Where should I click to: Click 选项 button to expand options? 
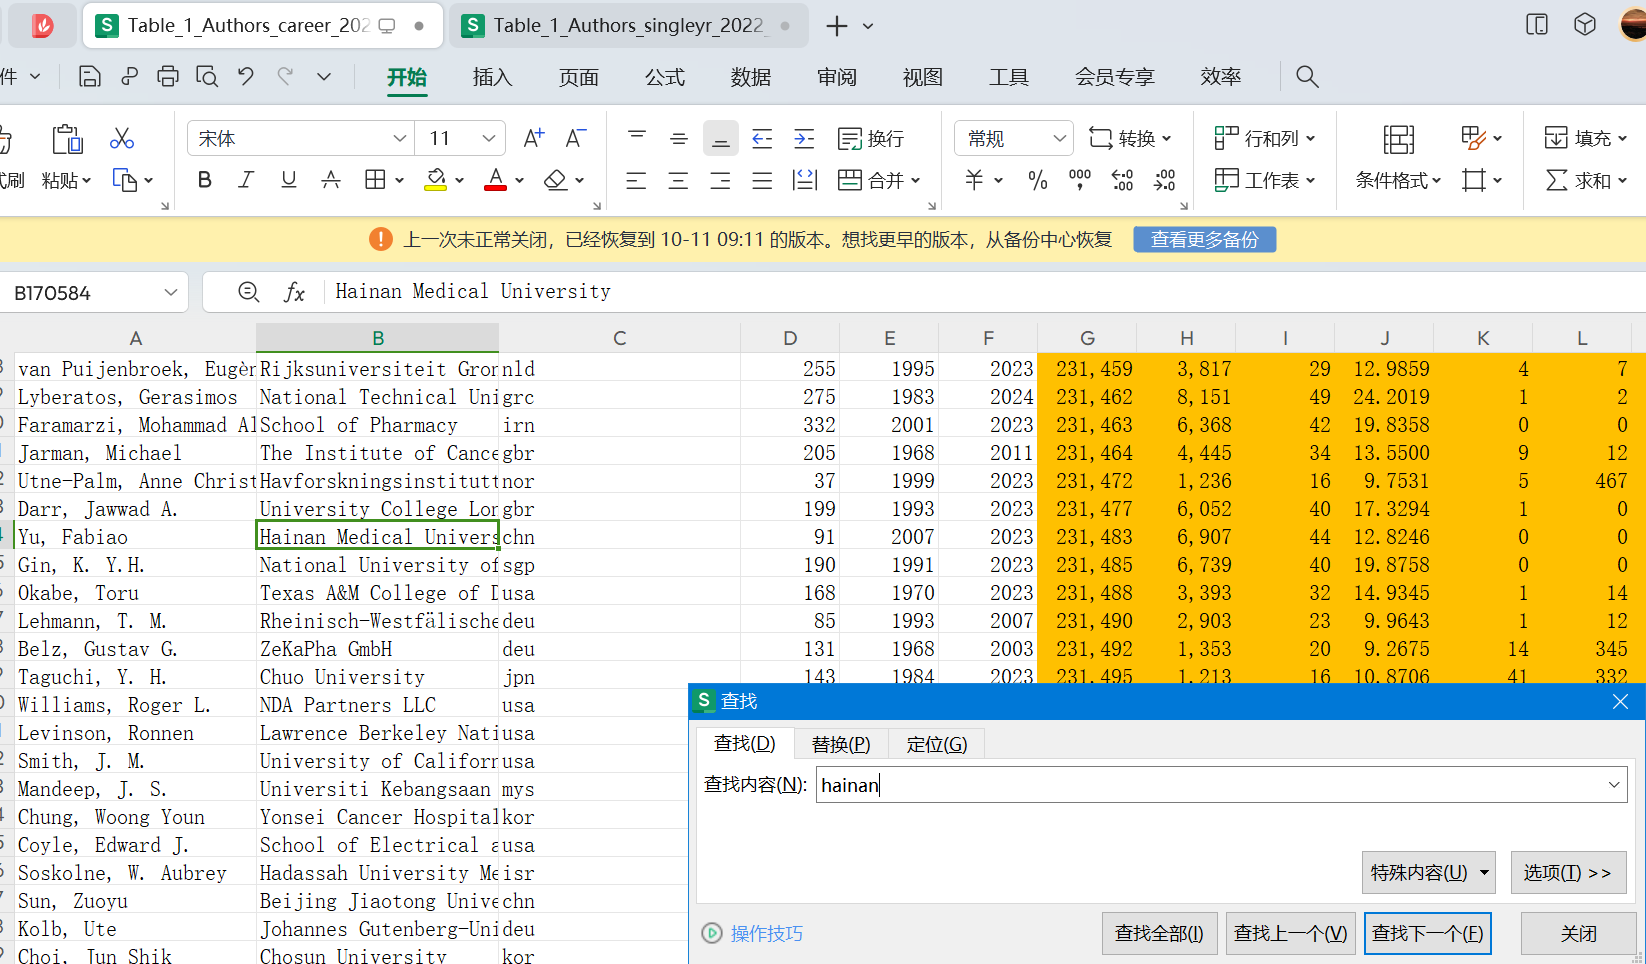pos(1567,873)
